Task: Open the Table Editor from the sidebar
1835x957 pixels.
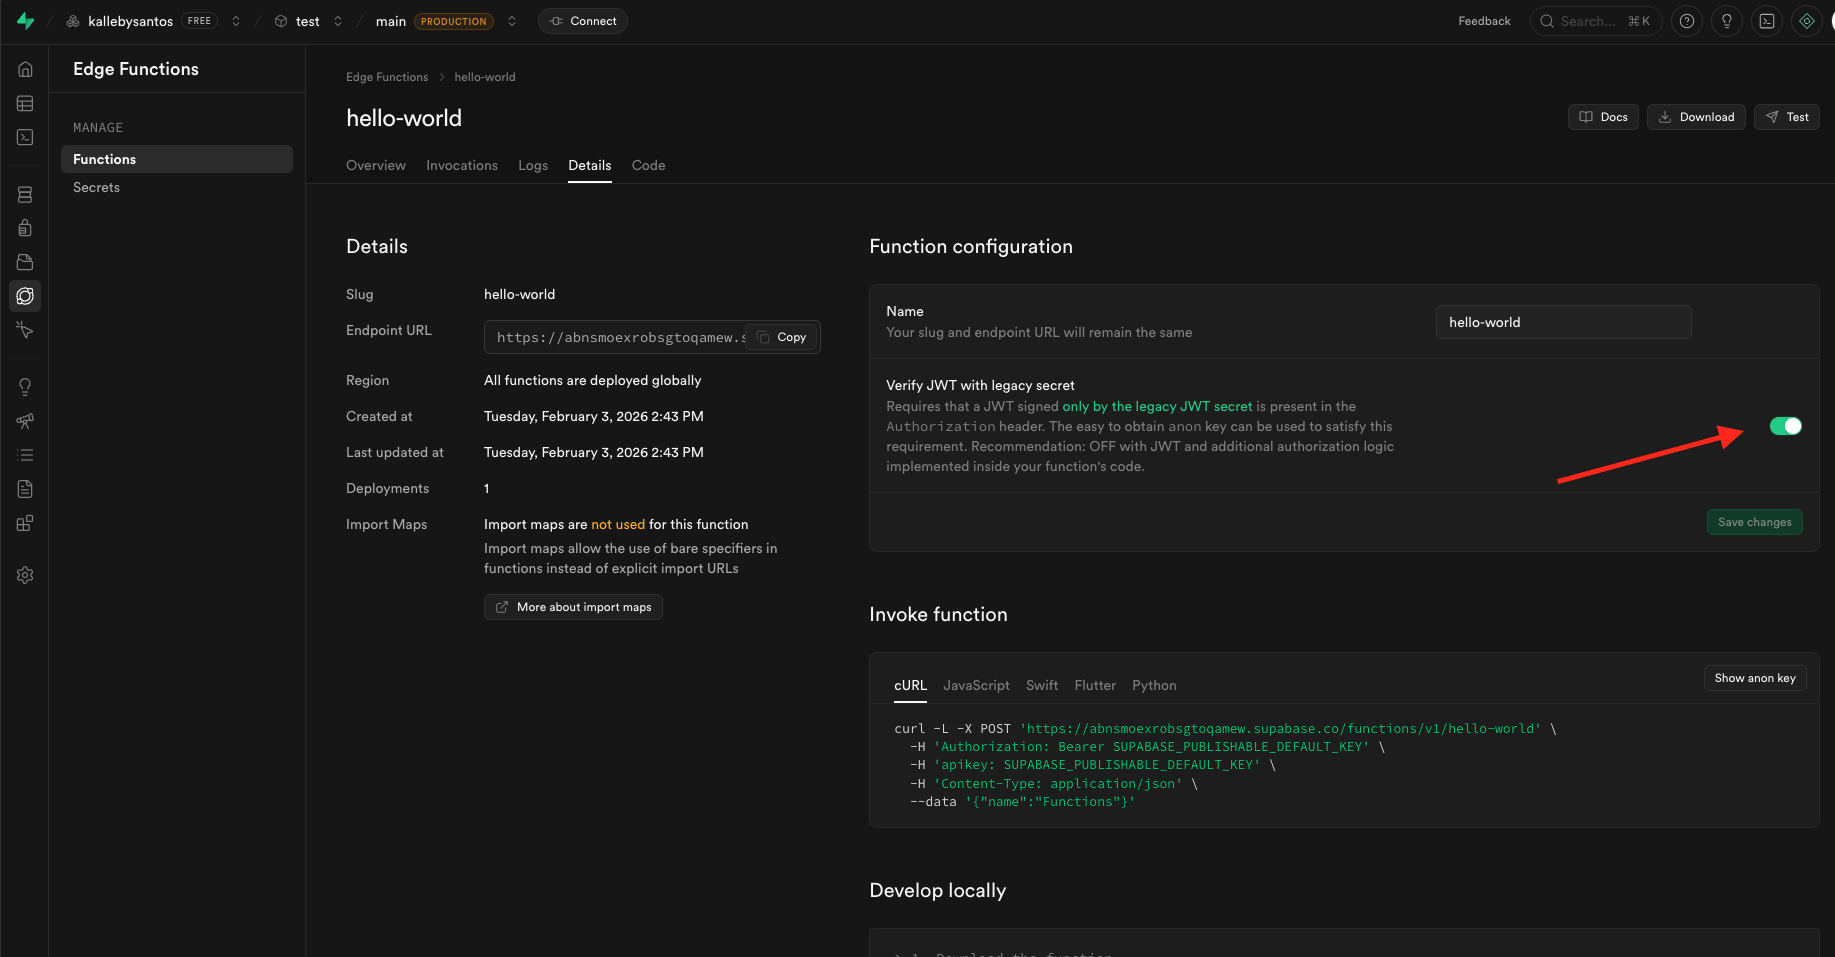Action: 25,103
